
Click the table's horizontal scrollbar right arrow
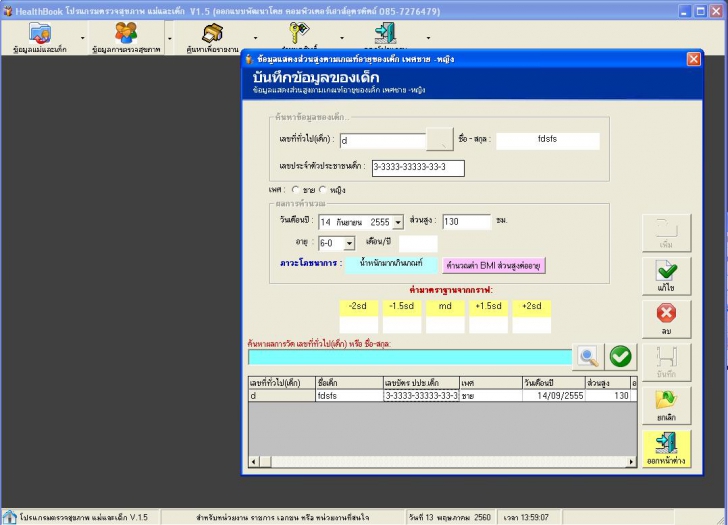click(x=632, y=461)
